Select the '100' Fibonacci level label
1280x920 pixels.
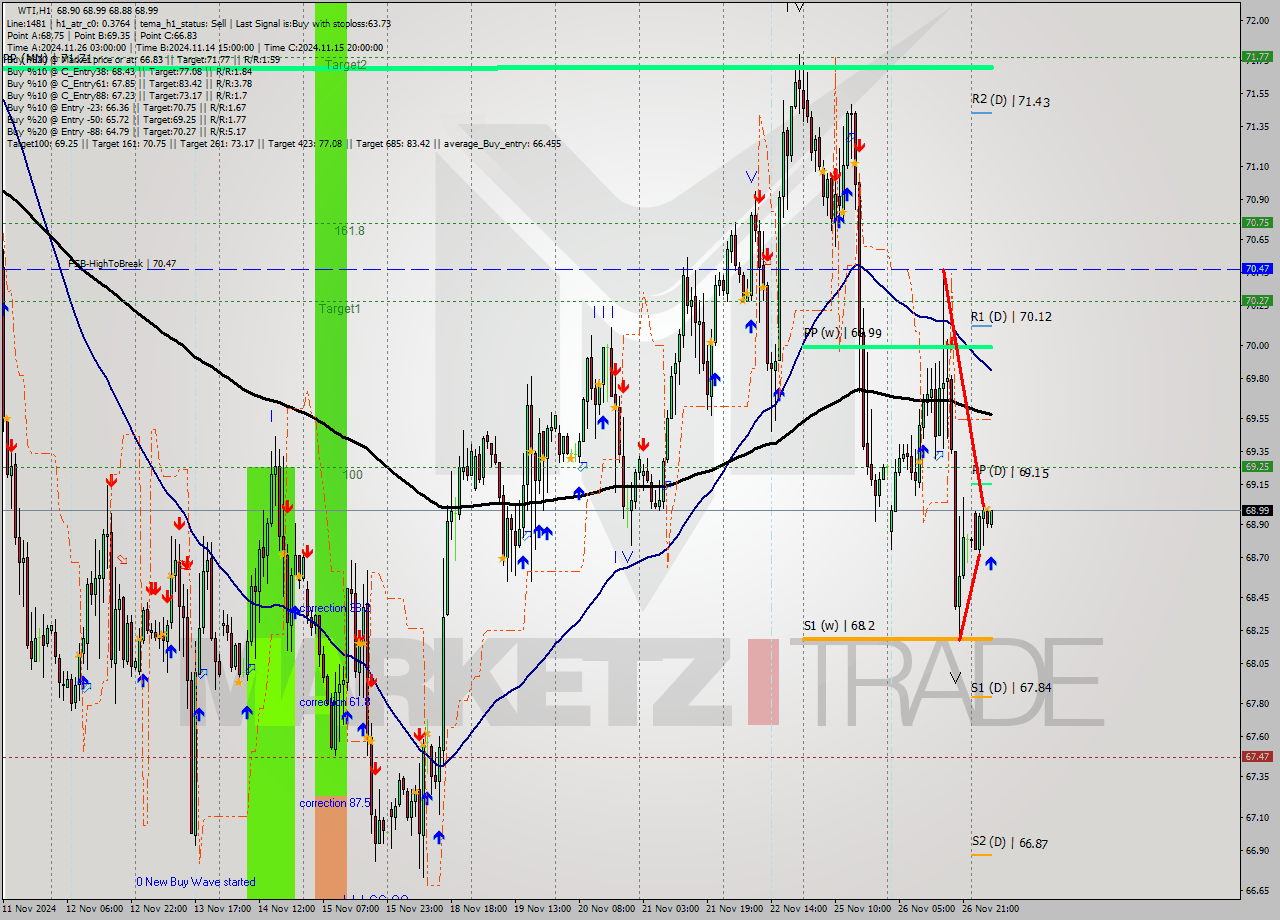[x=352, y=475]
